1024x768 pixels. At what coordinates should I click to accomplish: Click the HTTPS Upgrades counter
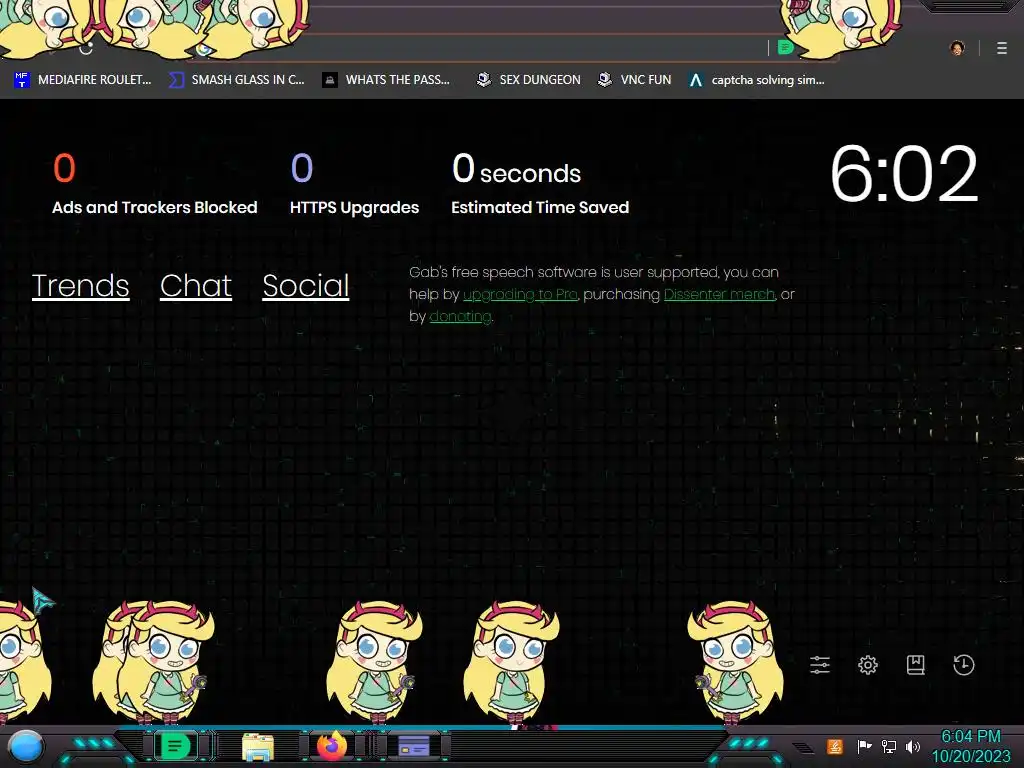[x=354, y=184]
